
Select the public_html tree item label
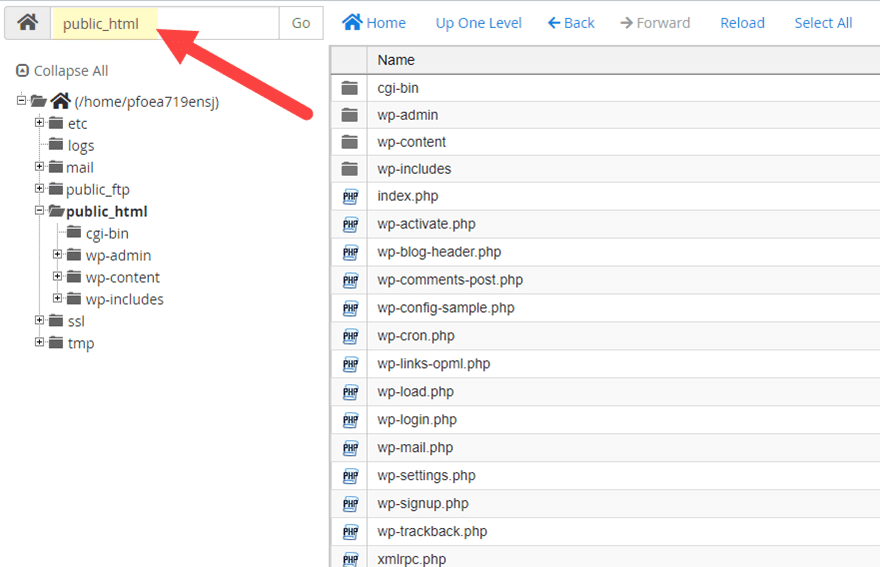coord(107,212)
